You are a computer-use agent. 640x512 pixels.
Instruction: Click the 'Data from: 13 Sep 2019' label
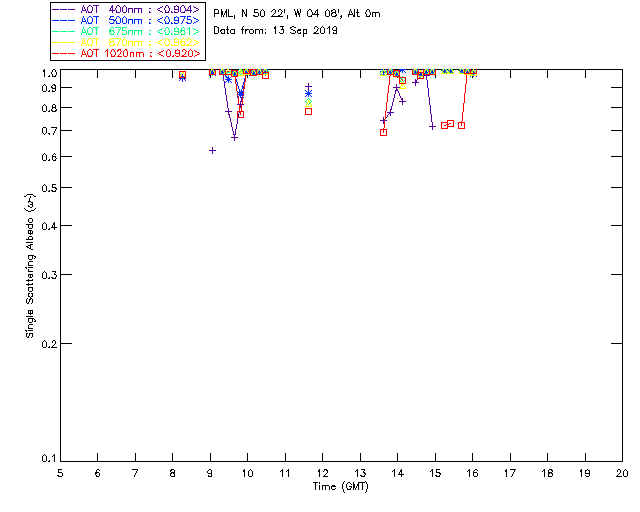point(275,31)
